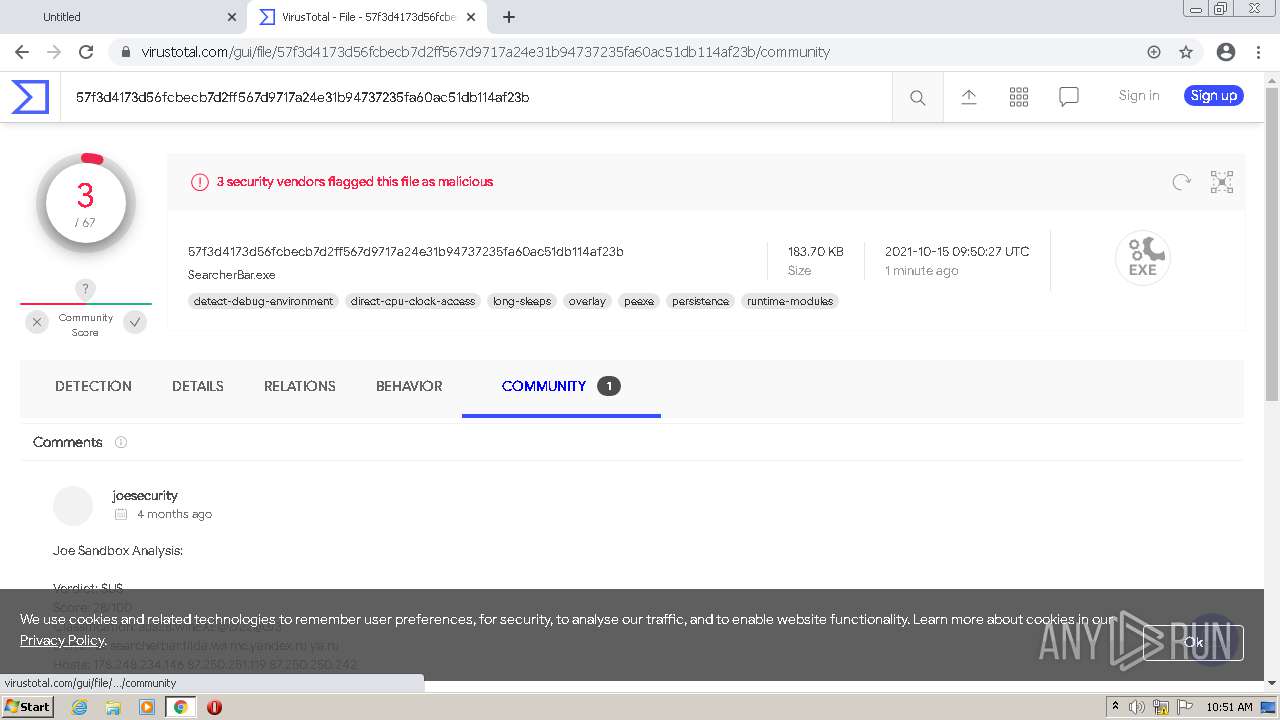Show hidden tray icons arrow

point(1115,707)
